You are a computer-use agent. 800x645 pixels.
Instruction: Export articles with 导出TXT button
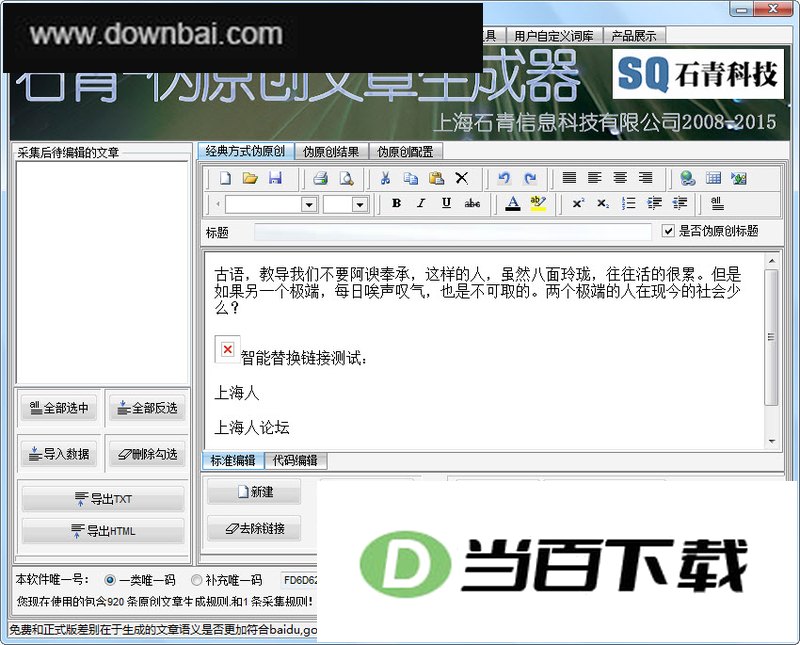pyautogui.click(x=103, y=499)
